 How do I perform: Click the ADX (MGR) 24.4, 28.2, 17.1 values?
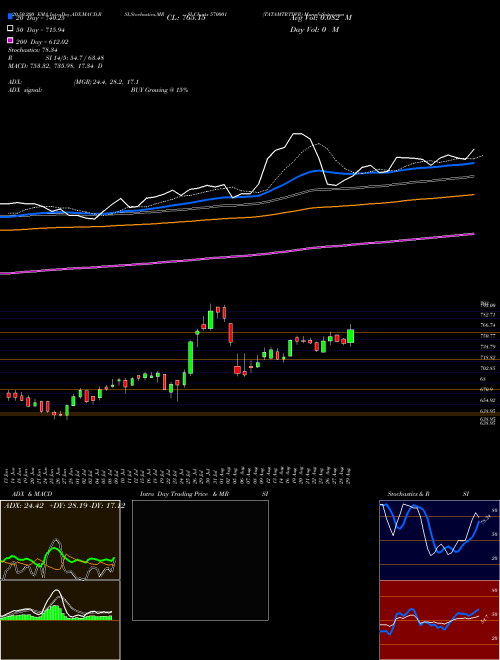pyautogui.click(x=106, y=82)
